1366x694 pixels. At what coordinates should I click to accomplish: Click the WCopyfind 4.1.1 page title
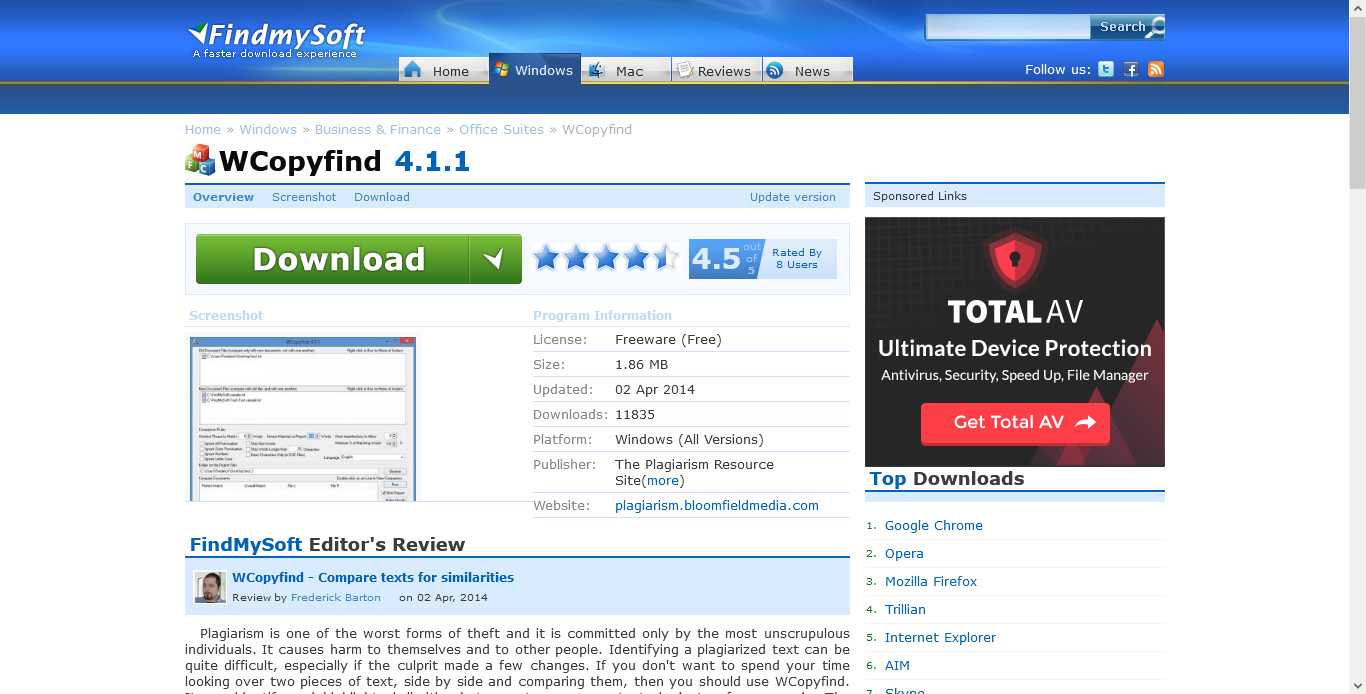[x=345, y=161]
